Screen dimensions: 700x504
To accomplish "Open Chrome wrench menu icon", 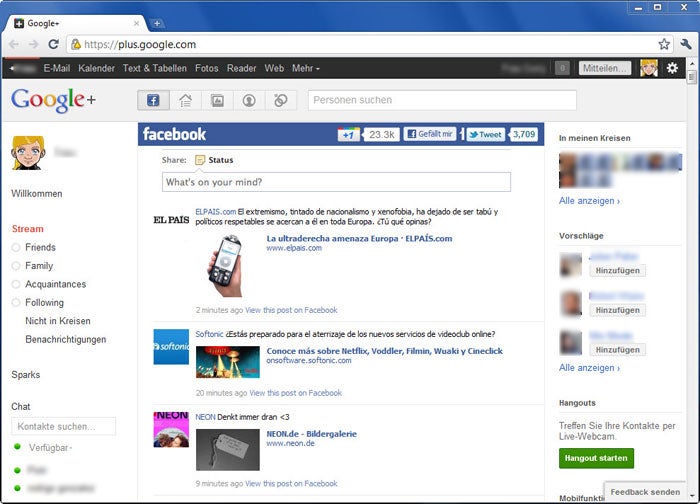I will point(686,44).
